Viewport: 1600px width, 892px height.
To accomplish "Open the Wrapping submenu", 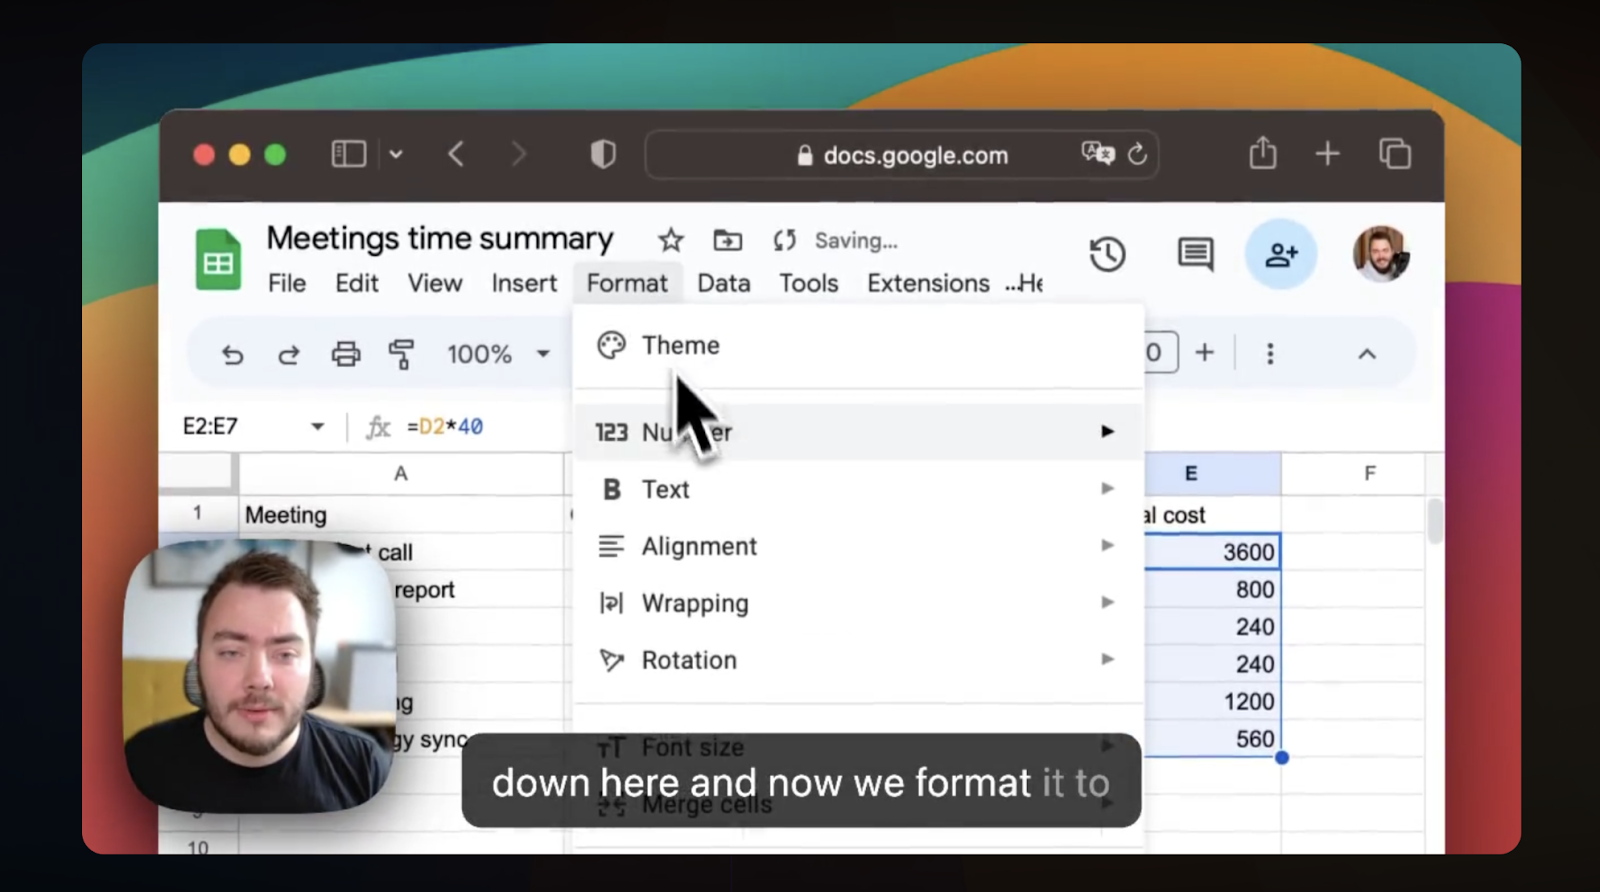I will point(858,603).
